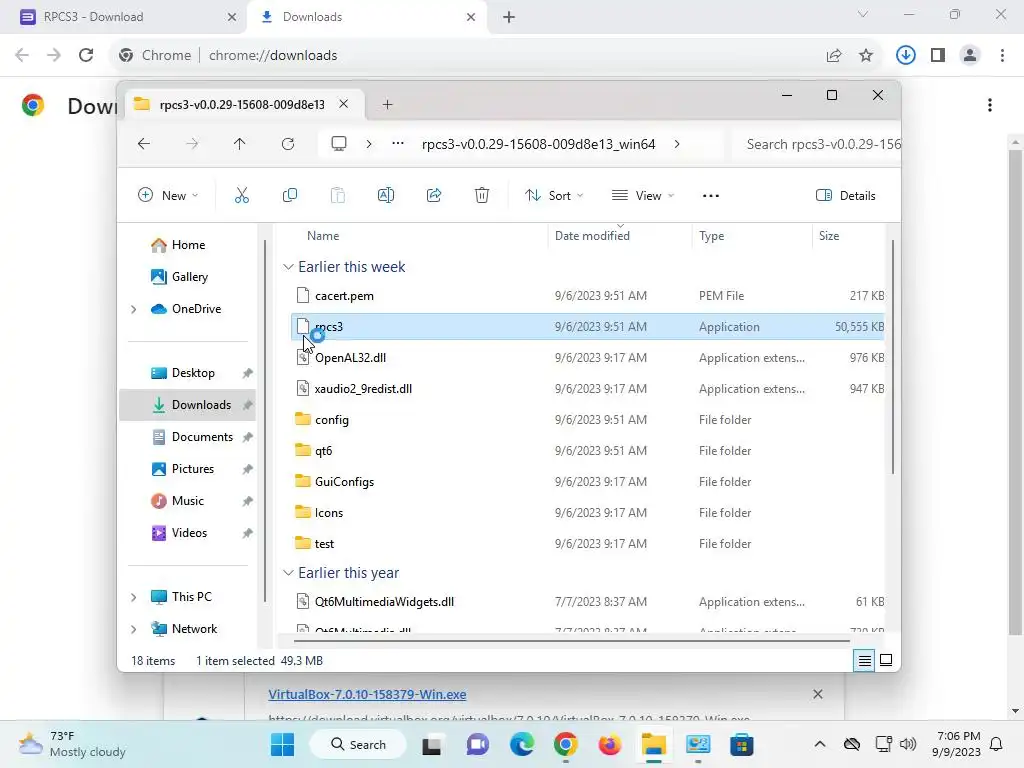The width and height of the screenshot is (1024, 768).
Task: Go to Desktop in navigation pane
Action: pyautogui.click(x=188, y=373)
